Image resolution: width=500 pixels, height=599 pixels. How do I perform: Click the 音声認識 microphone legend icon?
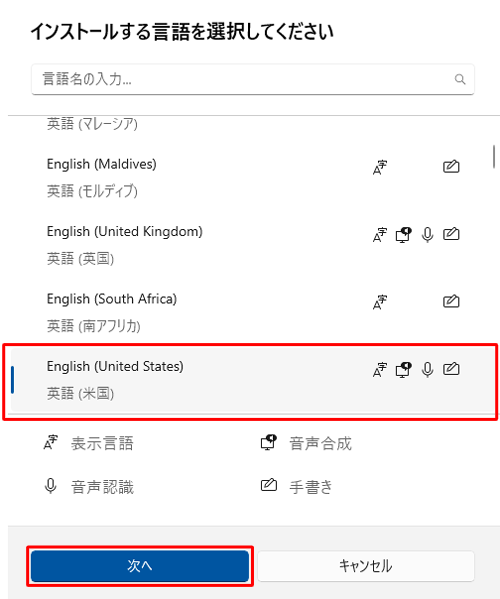(x=50, y=486)
